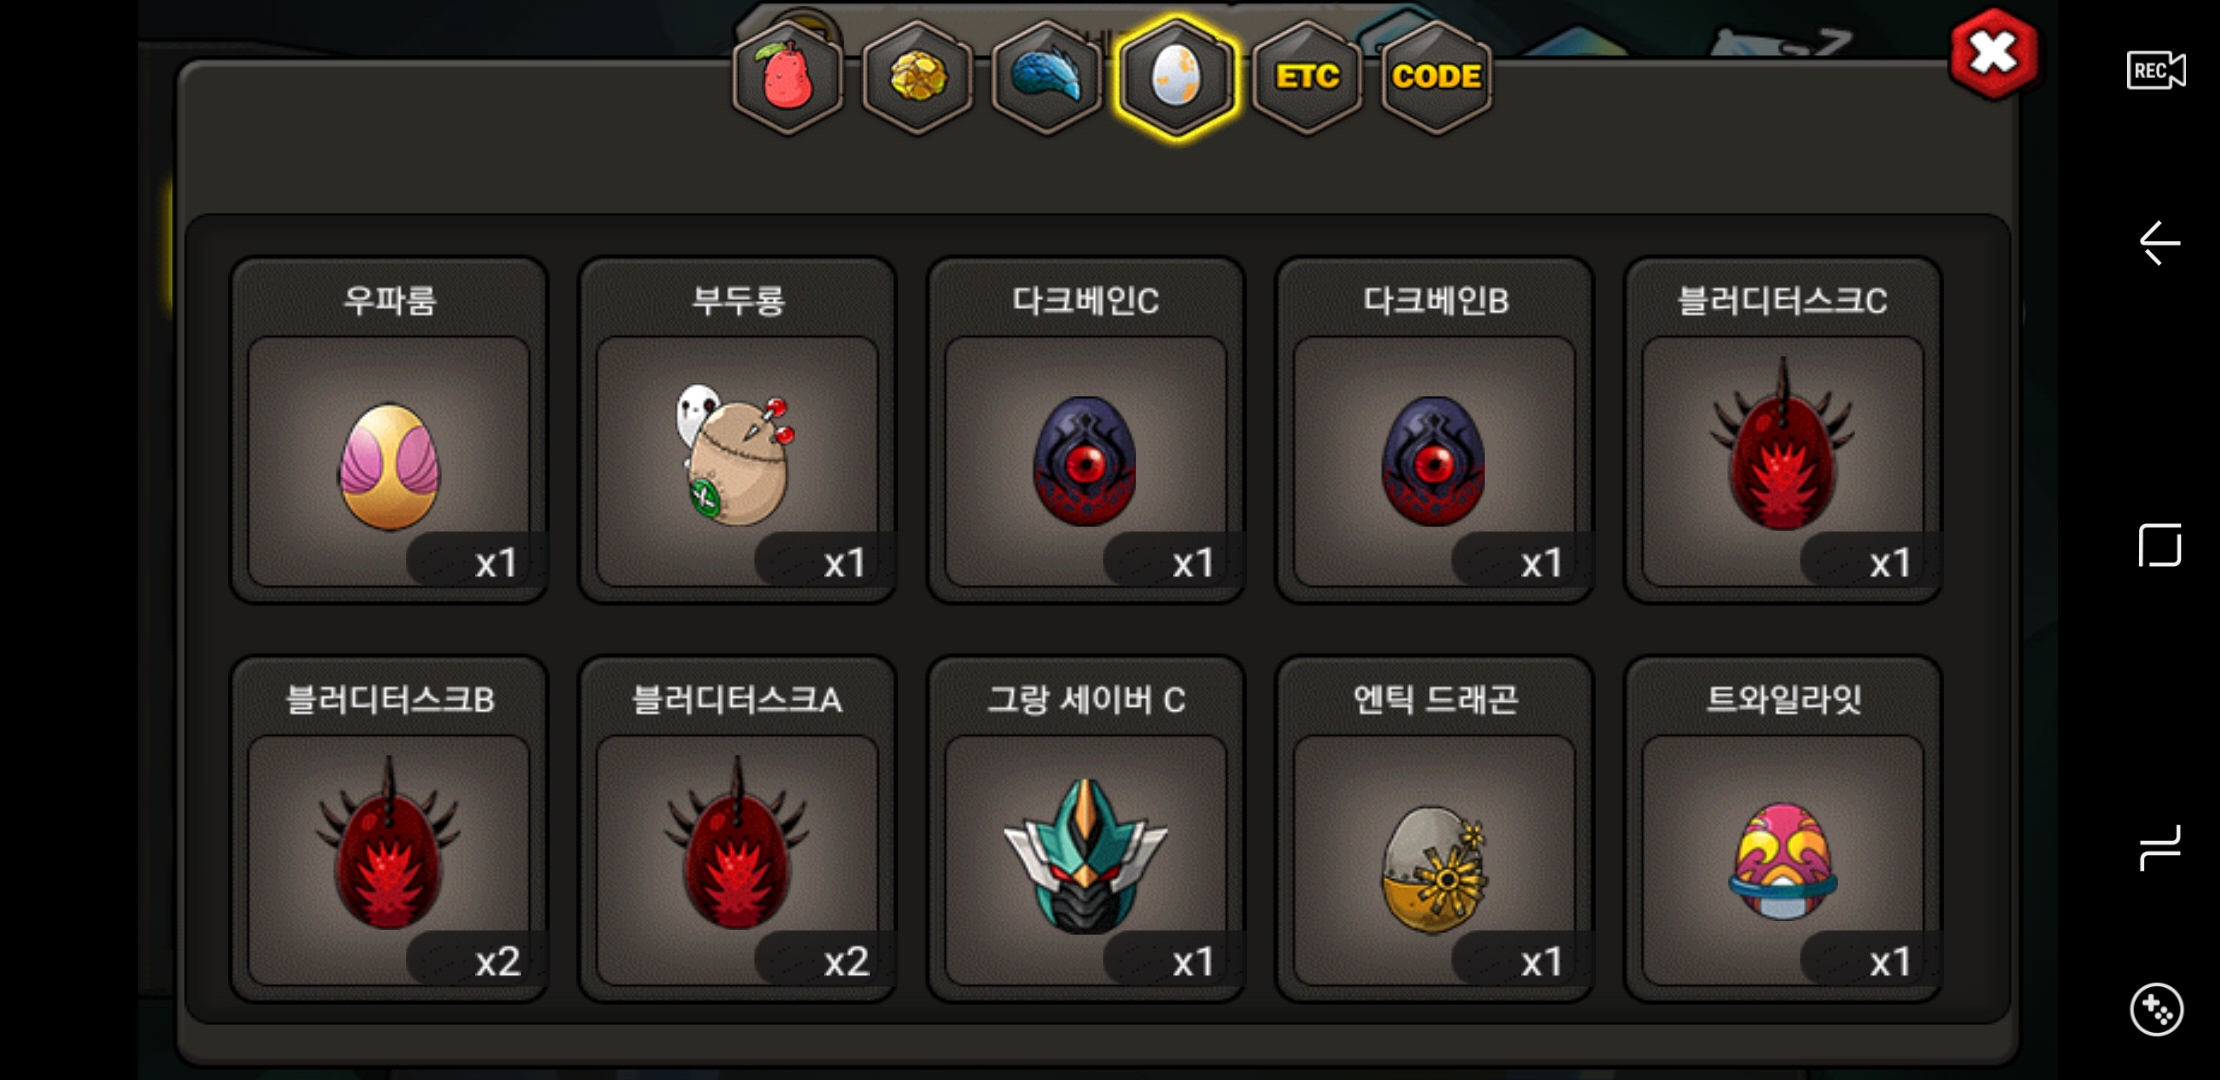Switch to the CODE tab

1437,77
